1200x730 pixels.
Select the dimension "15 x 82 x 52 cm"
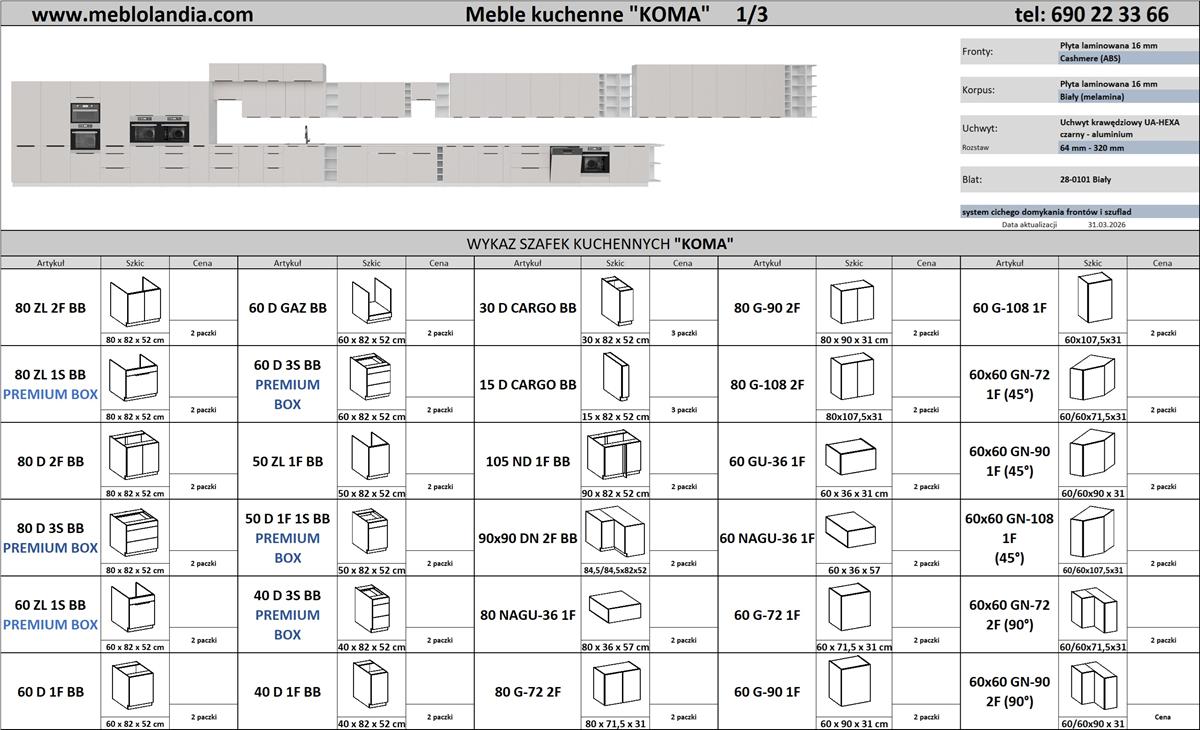[614, 417]
